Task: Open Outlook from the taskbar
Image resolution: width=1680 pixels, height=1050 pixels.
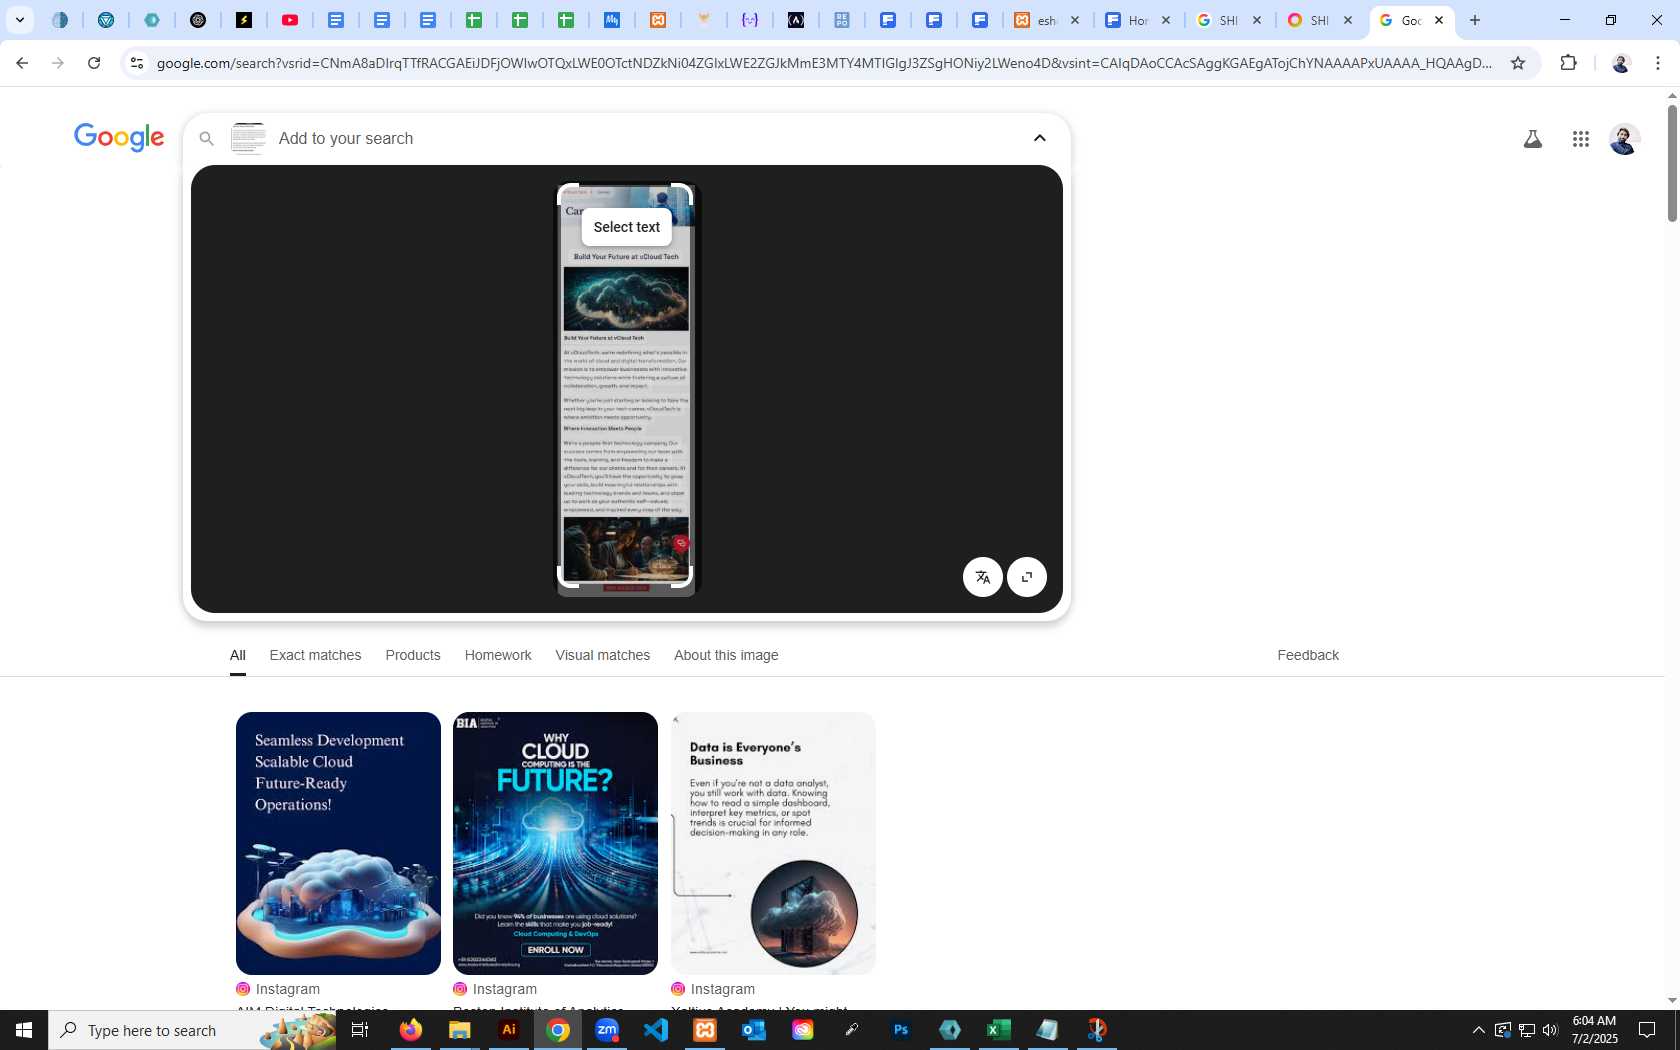Action: click(754, 1030)
